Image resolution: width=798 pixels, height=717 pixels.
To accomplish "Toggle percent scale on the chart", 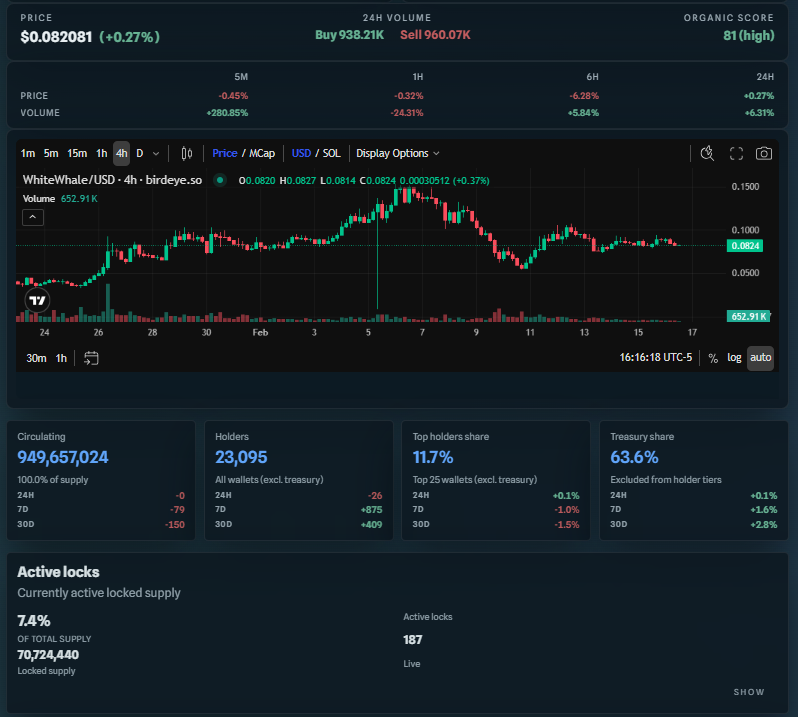I will pos(713,358).
